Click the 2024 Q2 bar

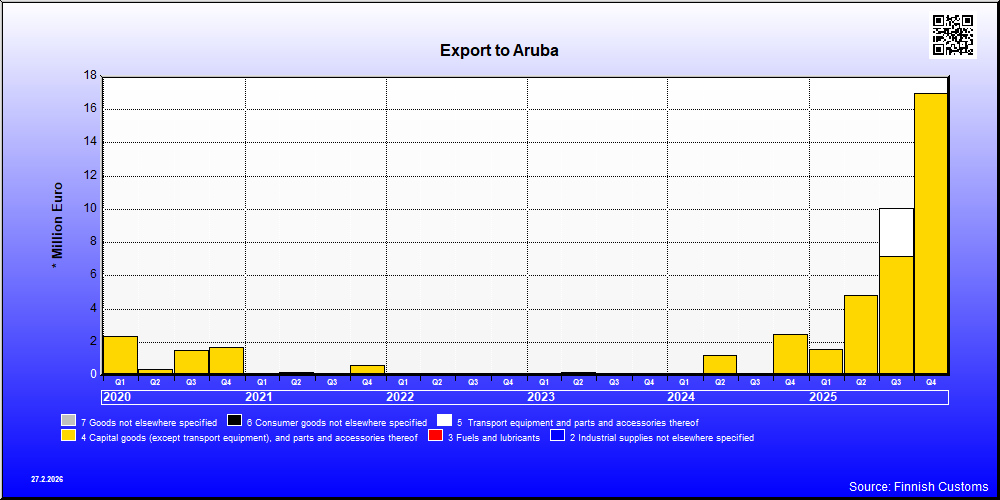click(719, 364)
